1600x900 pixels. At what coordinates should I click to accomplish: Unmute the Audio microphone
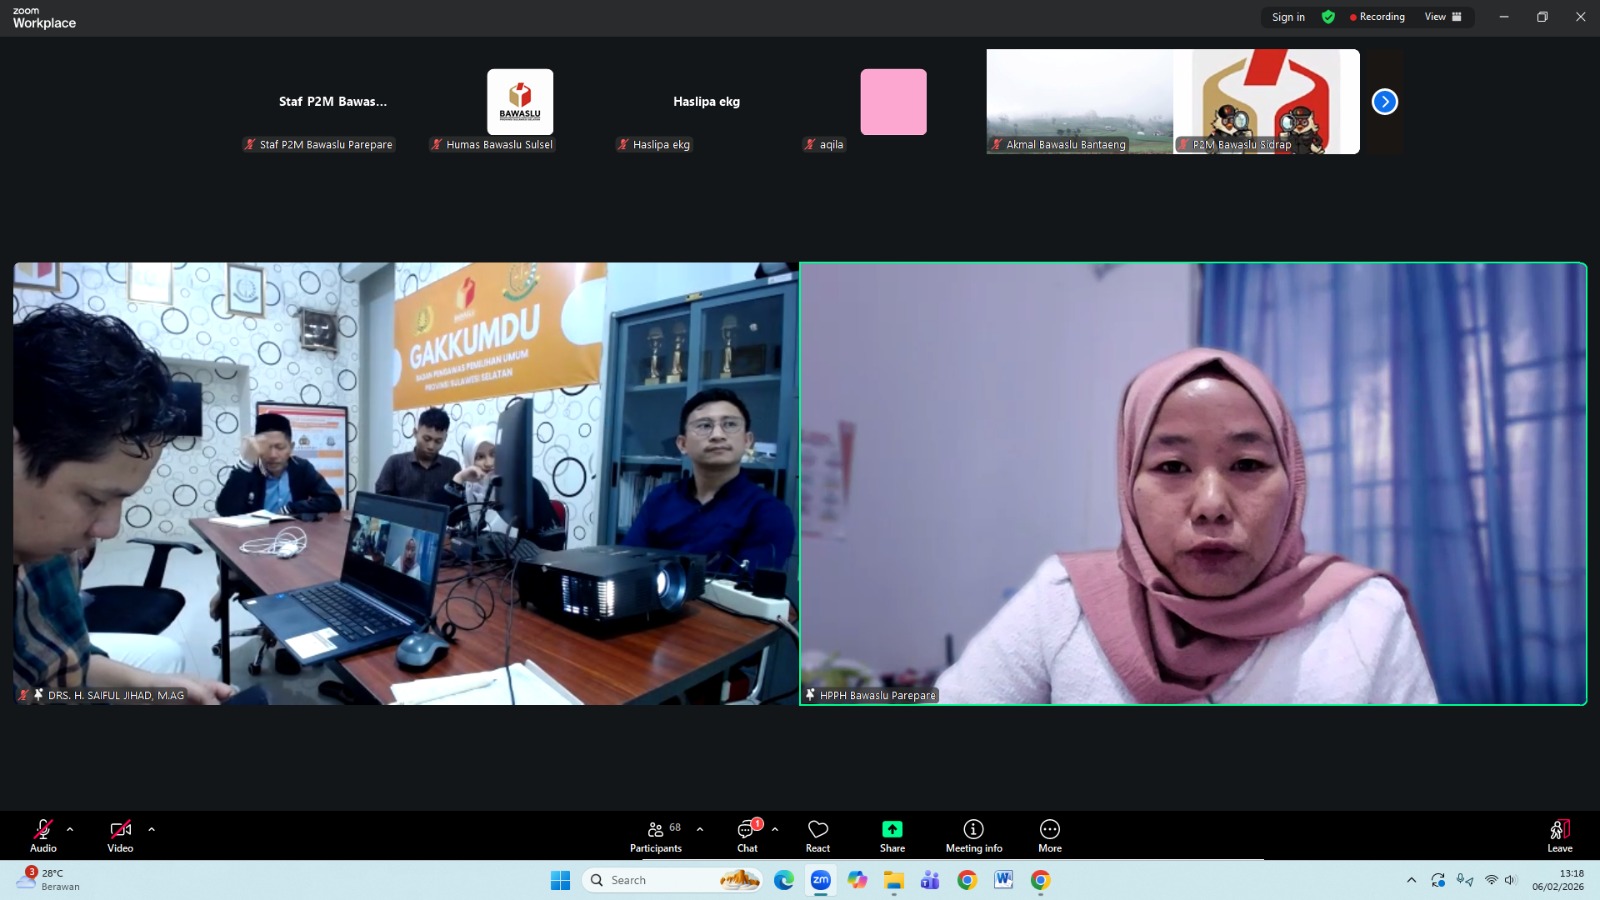(x=43, y=836)
